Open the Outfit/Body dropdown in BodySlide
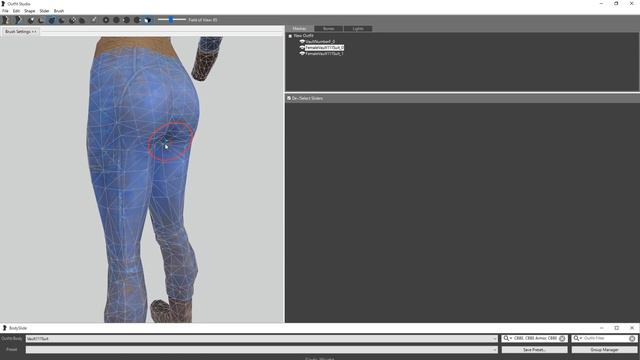 point(262,338)
